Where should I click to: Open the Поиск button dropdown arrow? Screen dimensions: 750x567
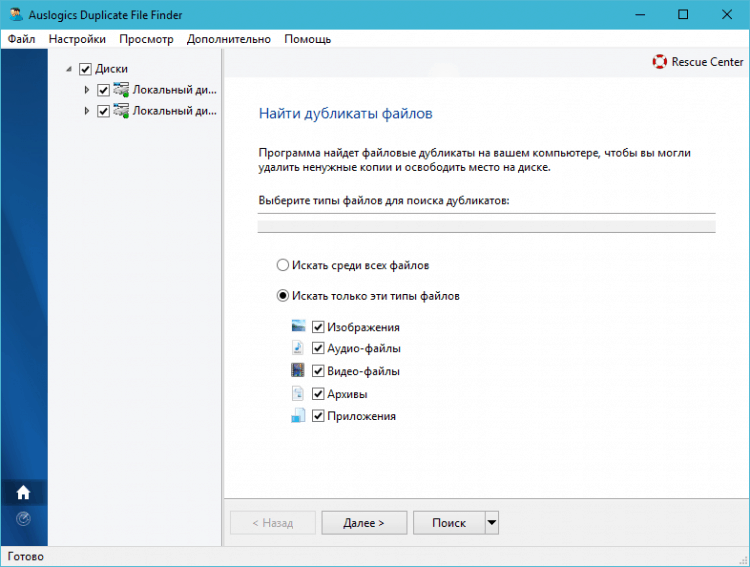click(492, 523)
